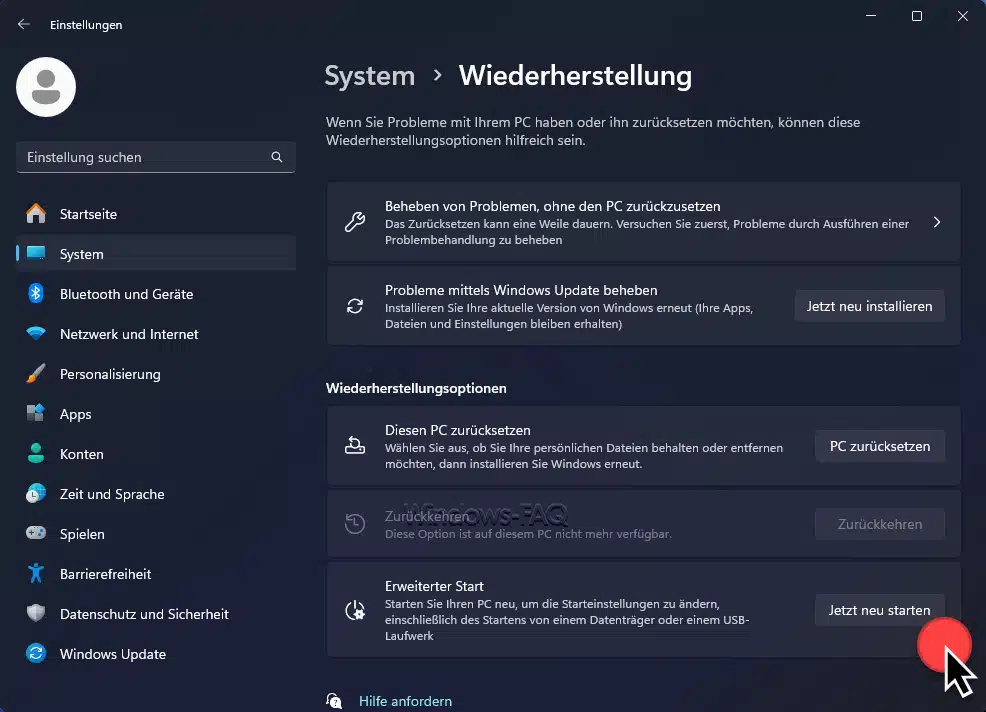Click the Bluetooth icon in sidebar
The height and width of the screenshot is (712, 986).
[36, 293]
